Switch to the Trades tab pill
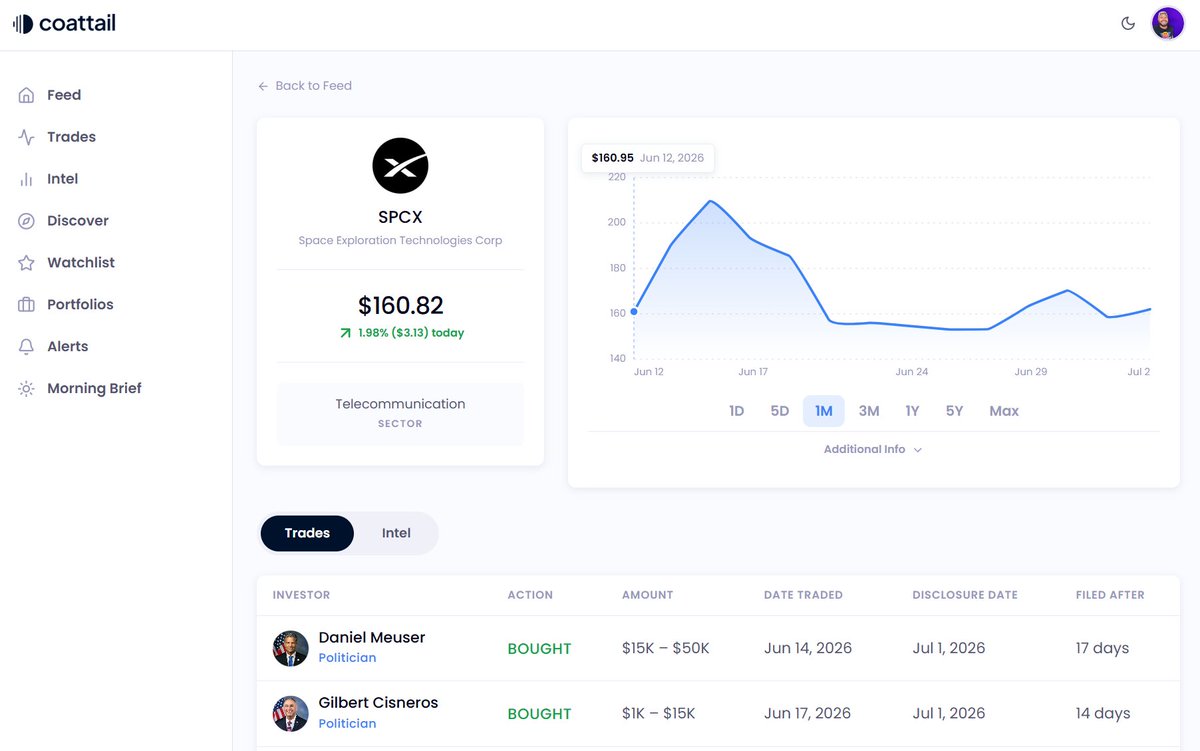The height and width of the screenshot is (751, 1200). tap(307, 534)
